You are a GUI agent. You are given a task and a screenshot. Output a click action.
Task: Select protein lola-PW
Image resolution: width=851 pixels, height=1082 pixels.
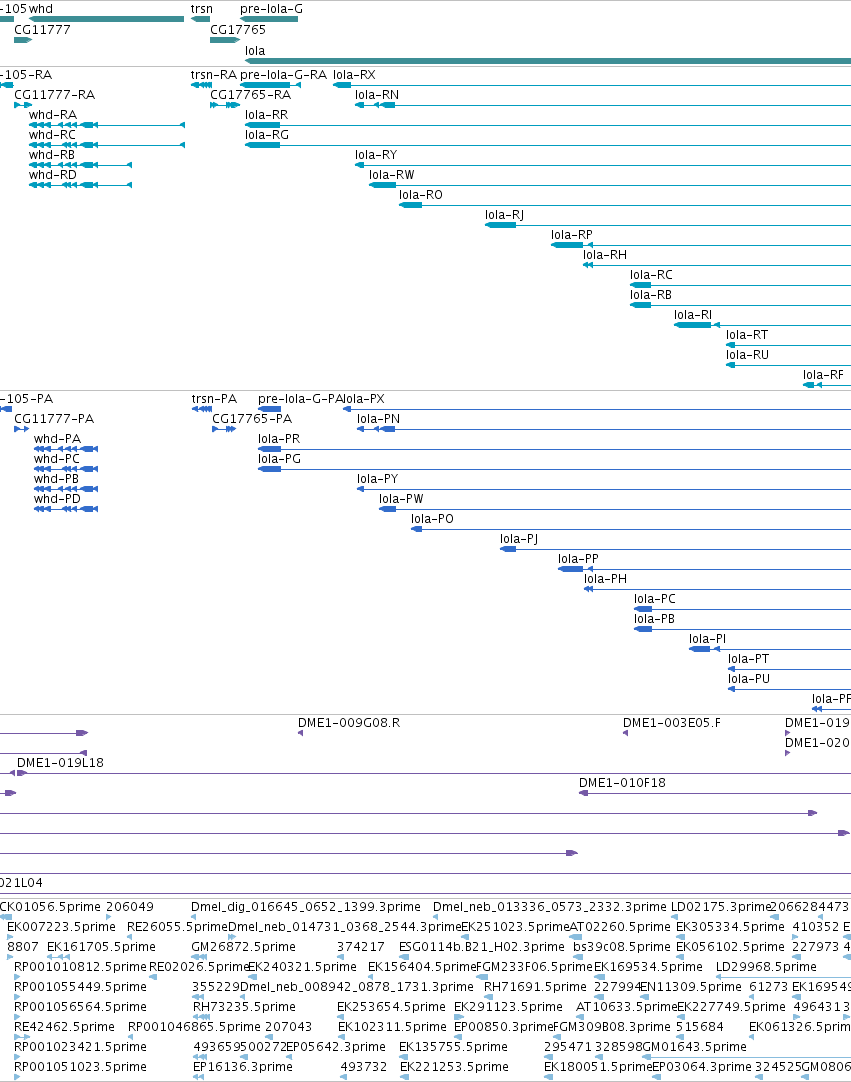[615, 509]
